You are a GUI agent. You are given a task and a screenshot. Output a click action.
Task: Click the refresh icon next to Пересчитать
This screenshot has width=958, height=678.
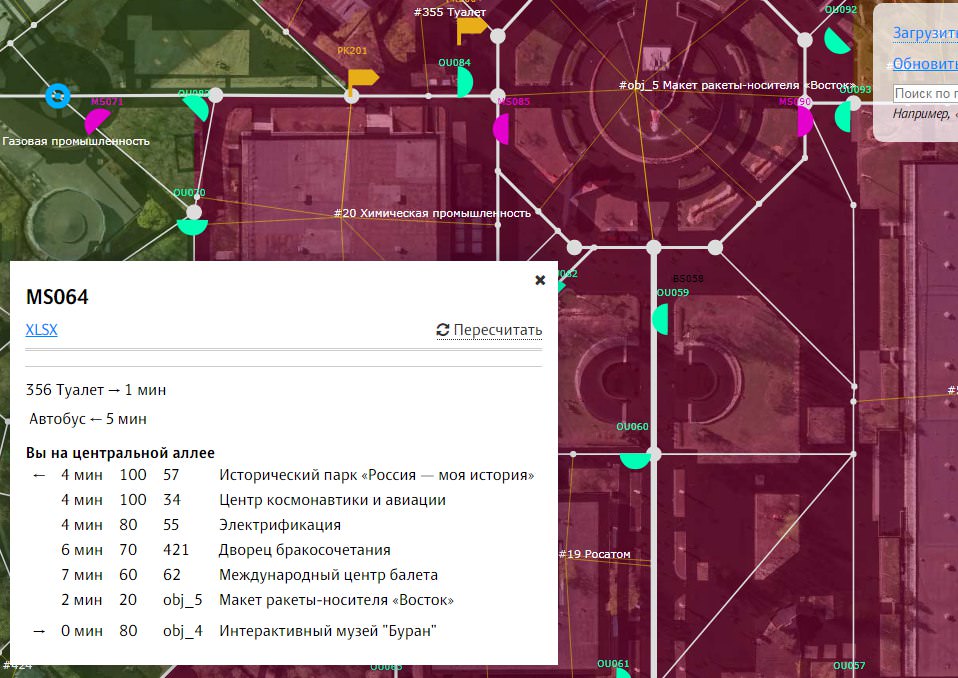442,330
